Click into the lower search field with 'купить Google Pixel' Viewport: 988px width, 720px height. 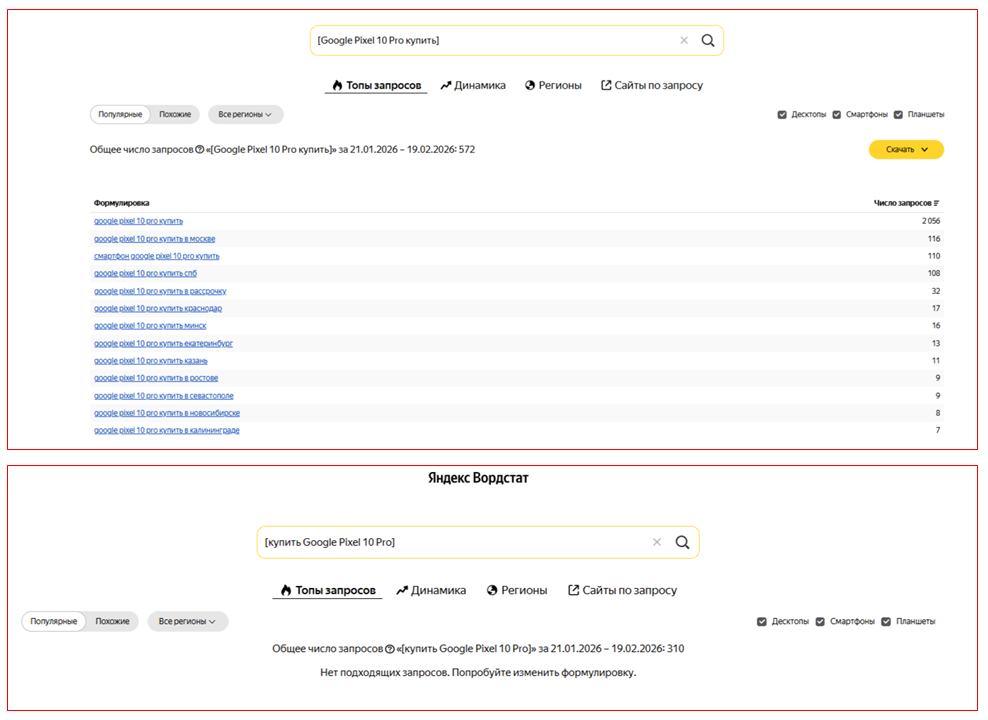point(450,542)
